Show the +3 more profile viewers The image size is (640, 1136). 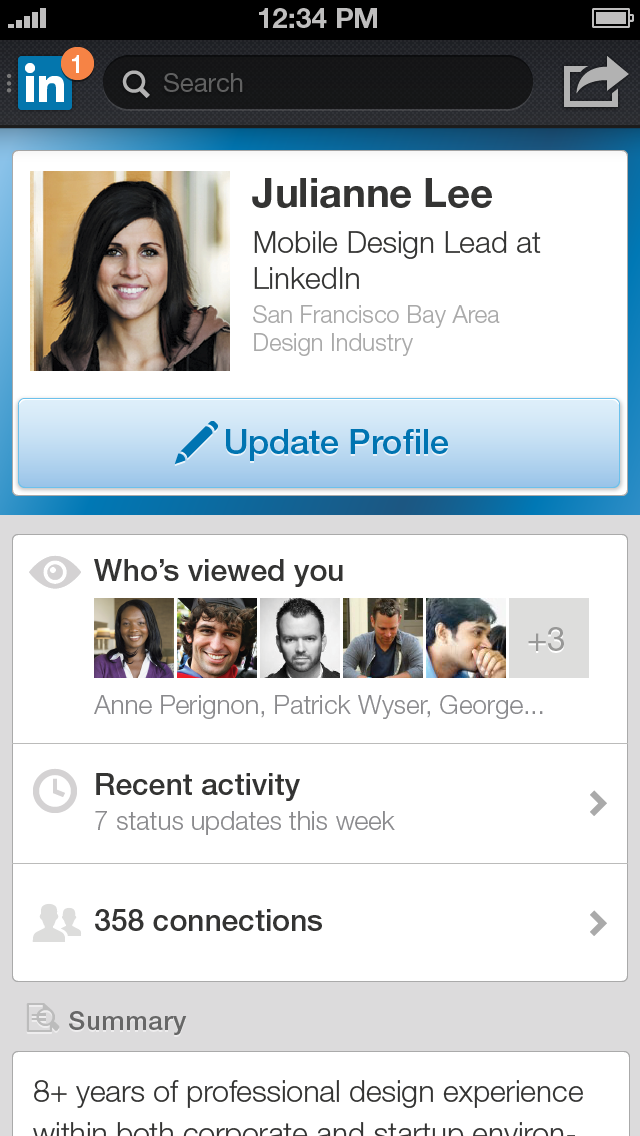[549, 638]
